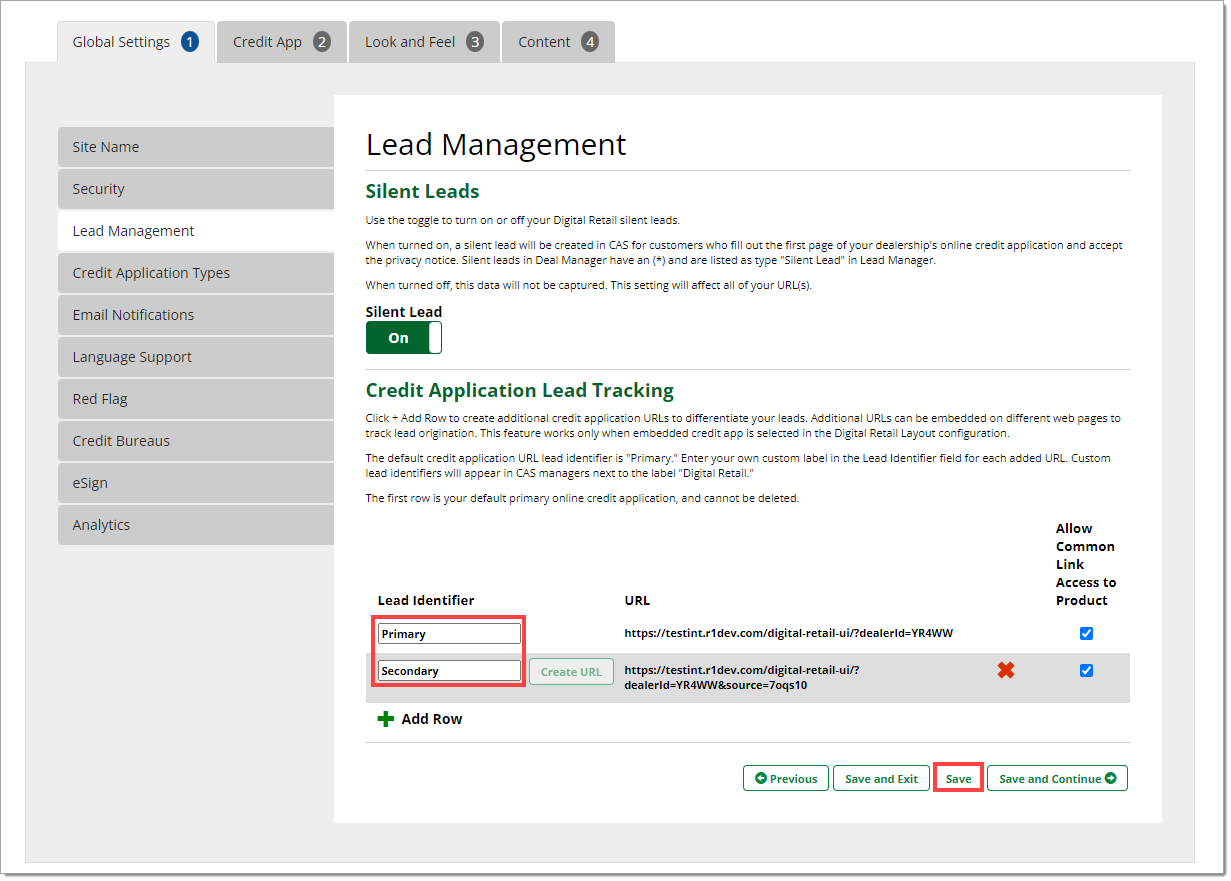
Task: Delete the Secondary row with red X
Action: [x=1006, y=670]
